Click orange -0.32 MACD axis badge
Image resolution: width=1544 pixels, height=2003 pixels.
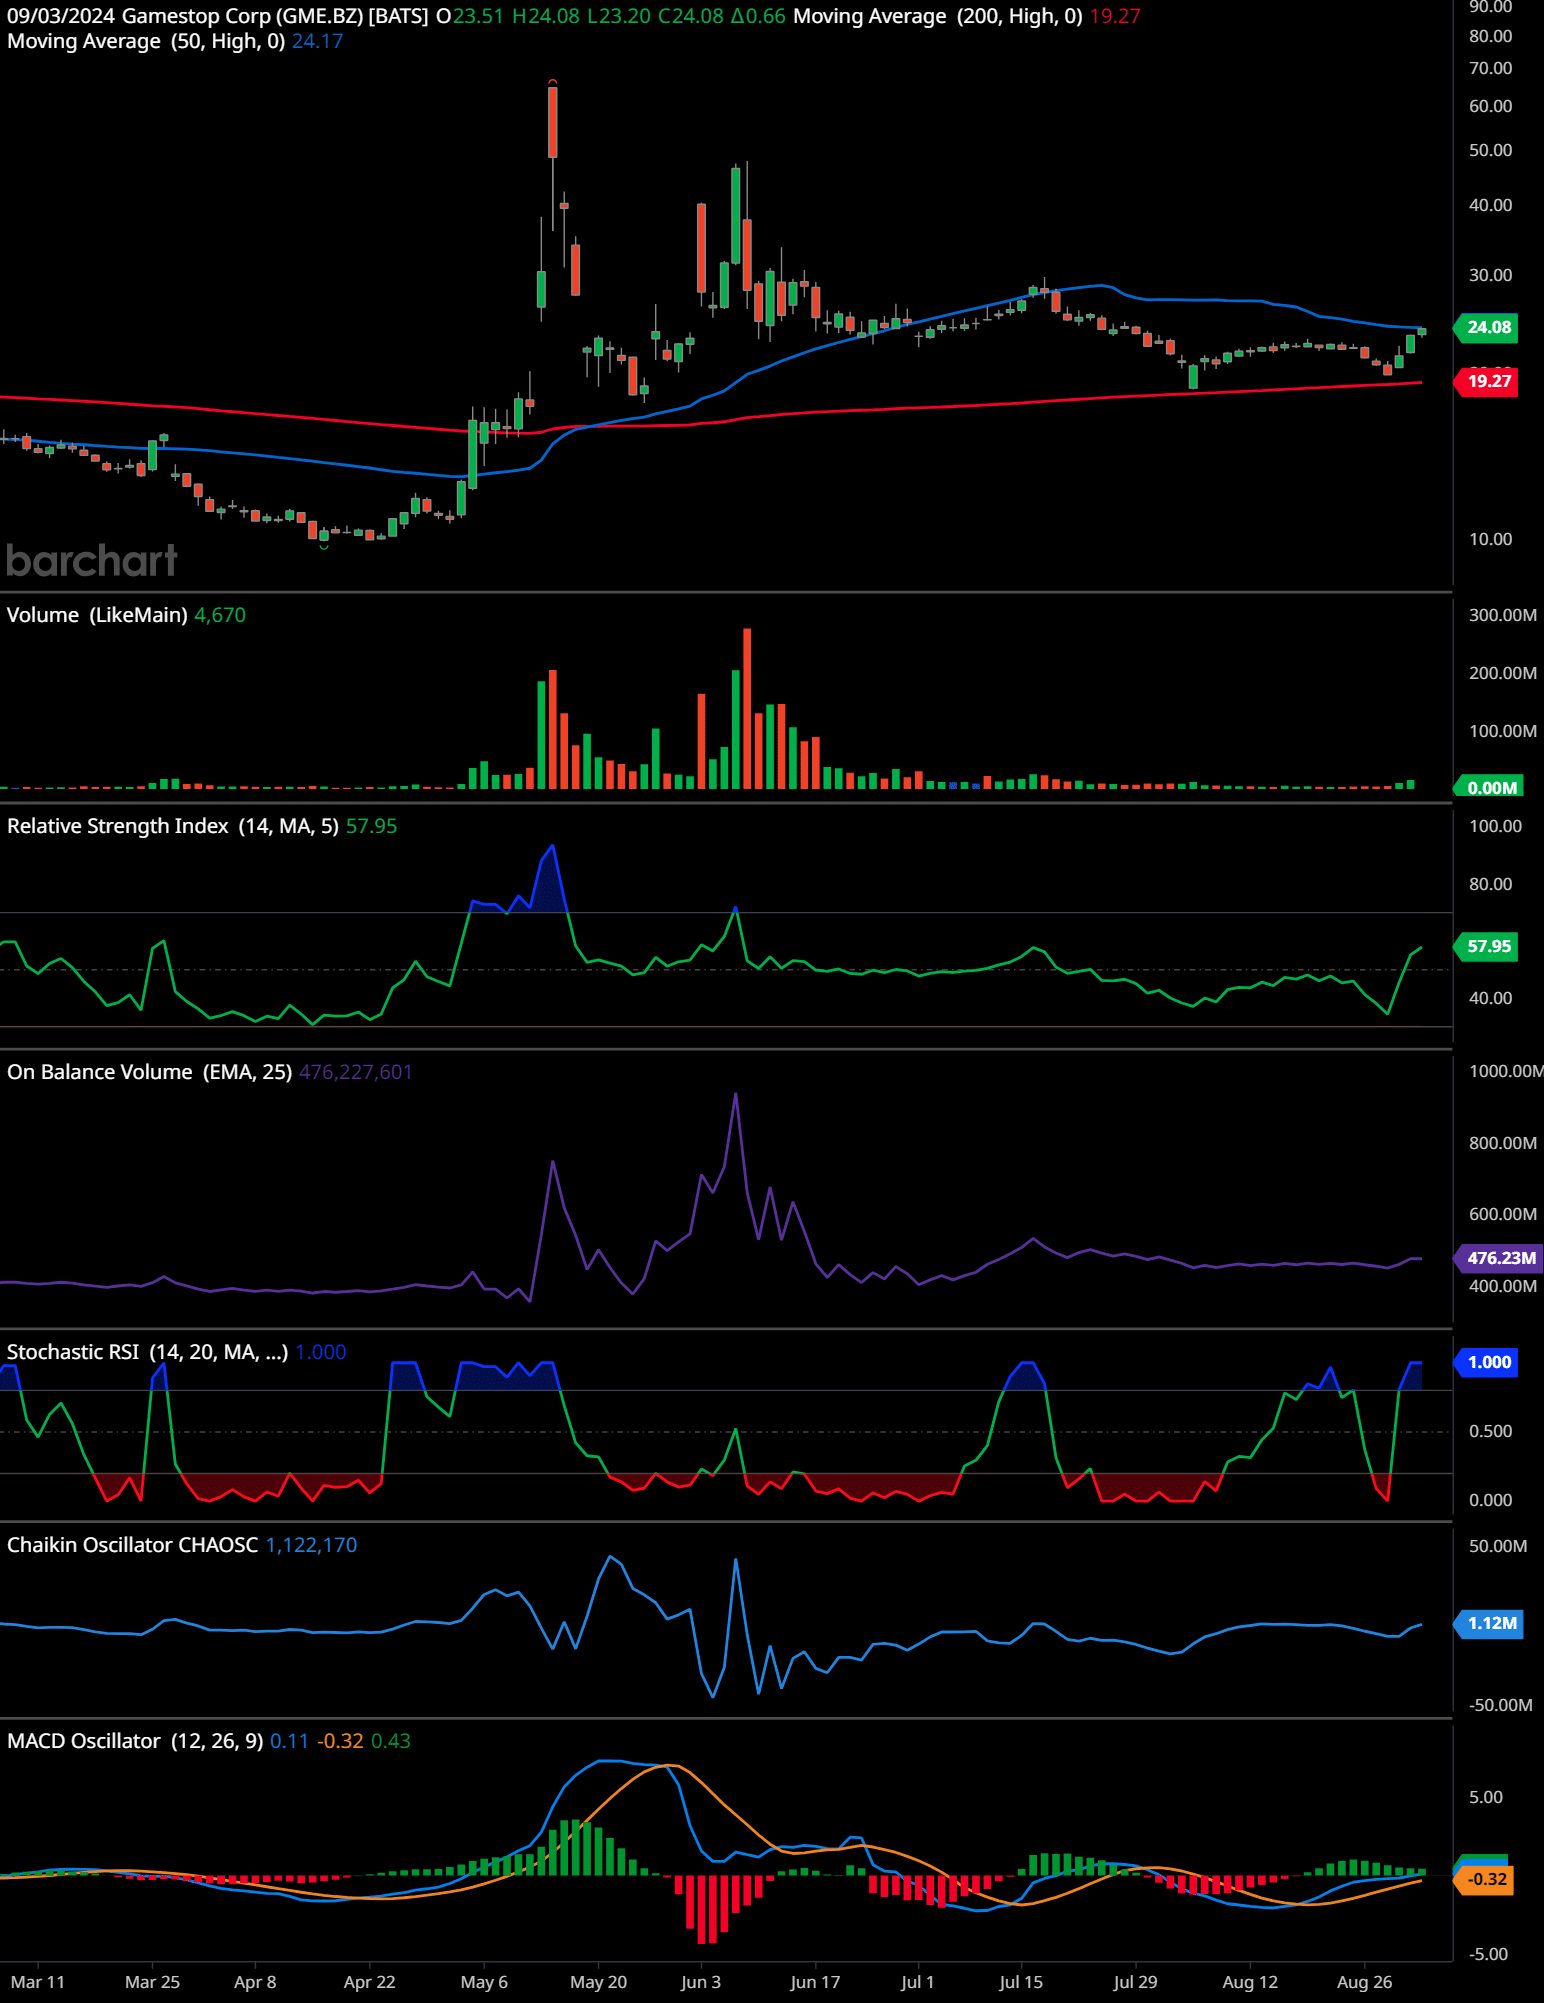pyautogui.click(x=1486, y=1879)
